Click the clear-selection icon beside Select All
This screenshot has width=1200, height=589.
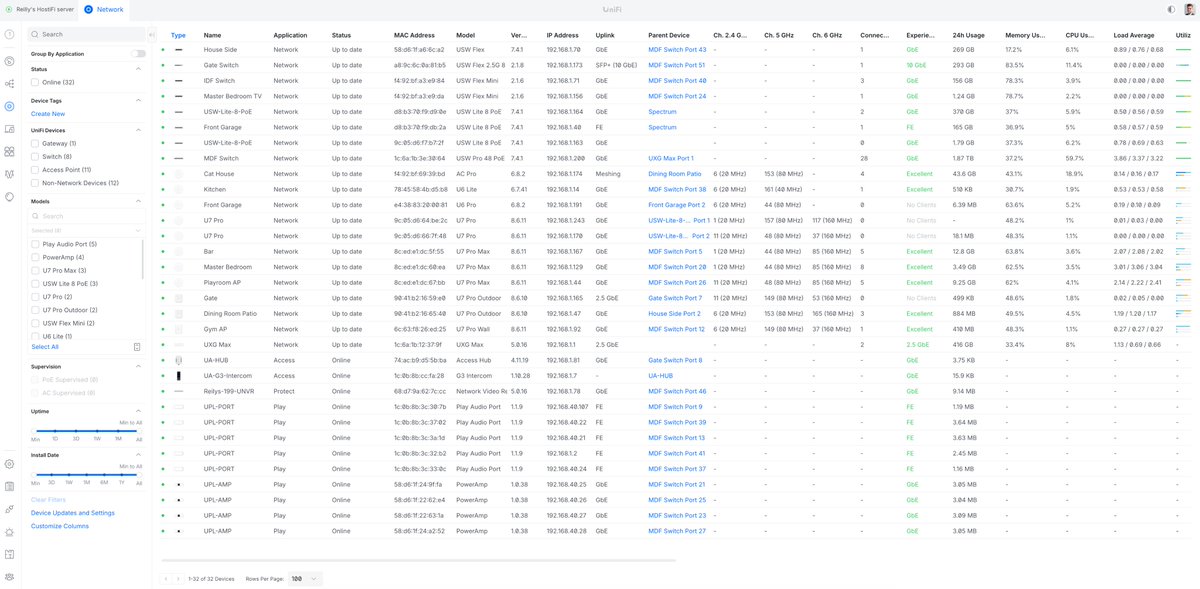pos(136,347)
